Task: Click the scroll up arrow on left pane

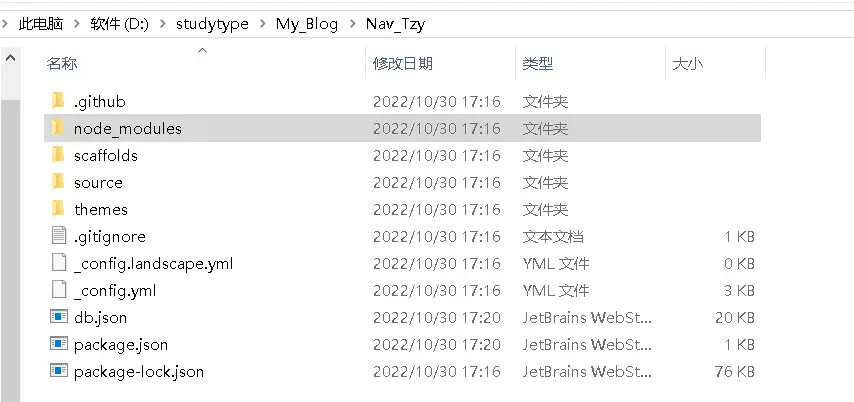Action: pyautogui.click(x=11, y=59)
